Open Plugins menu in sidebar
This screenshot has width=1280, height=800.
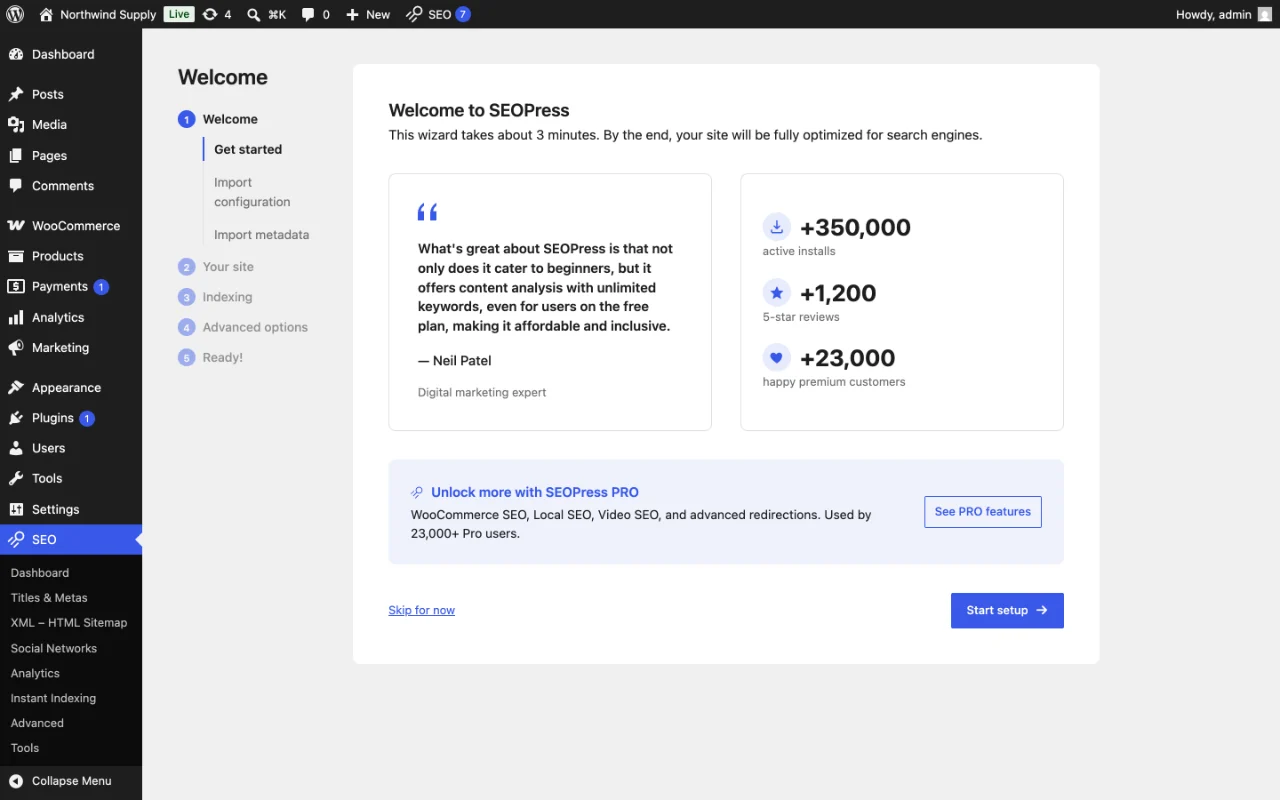click(71, 418)
